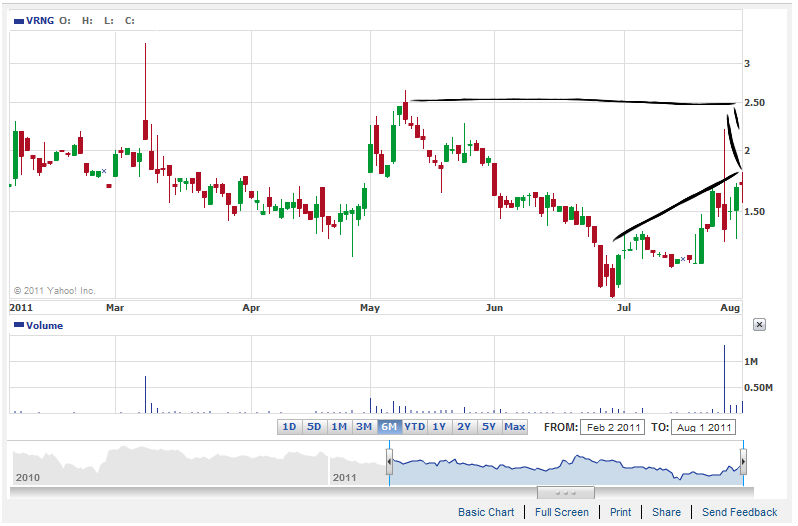Open the Basic Chart link
This screenshot has height=526, width=798.
point(486,512)
